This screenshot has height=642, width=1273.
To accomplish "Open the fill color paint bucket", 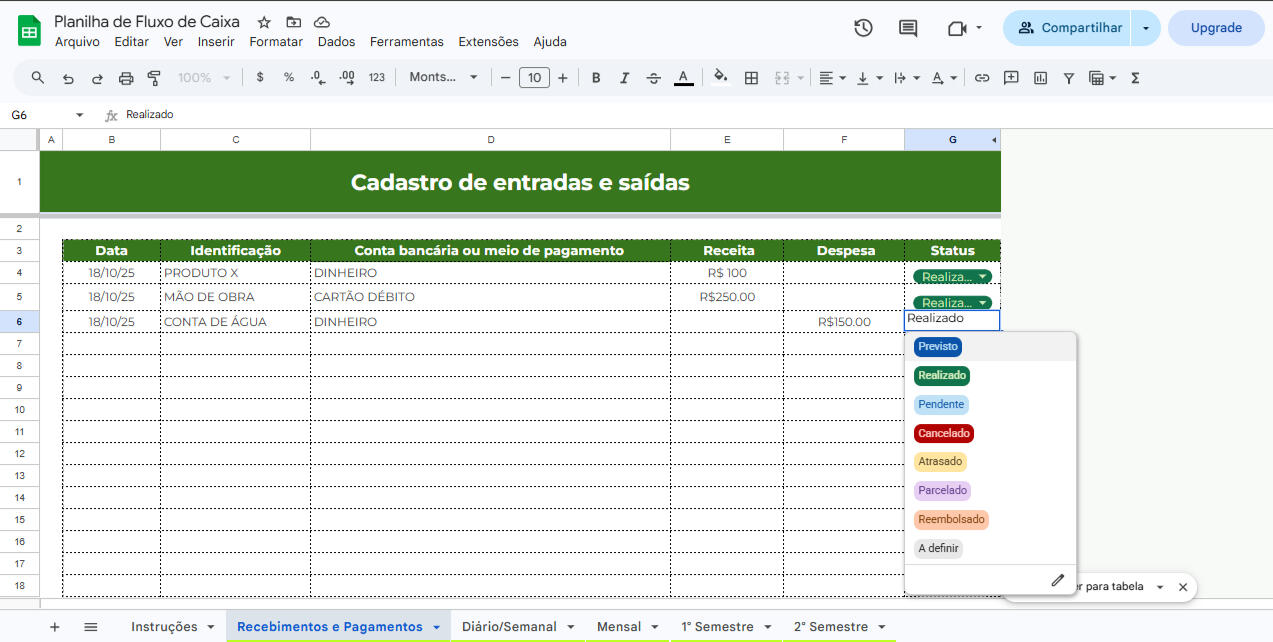I will [721, 78].
